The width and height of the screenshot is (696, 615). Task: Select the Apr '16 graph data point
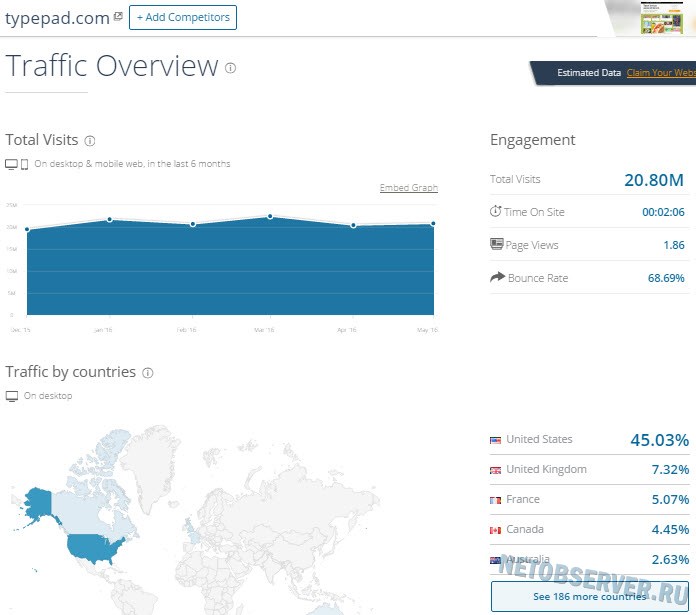coord(353,225)
